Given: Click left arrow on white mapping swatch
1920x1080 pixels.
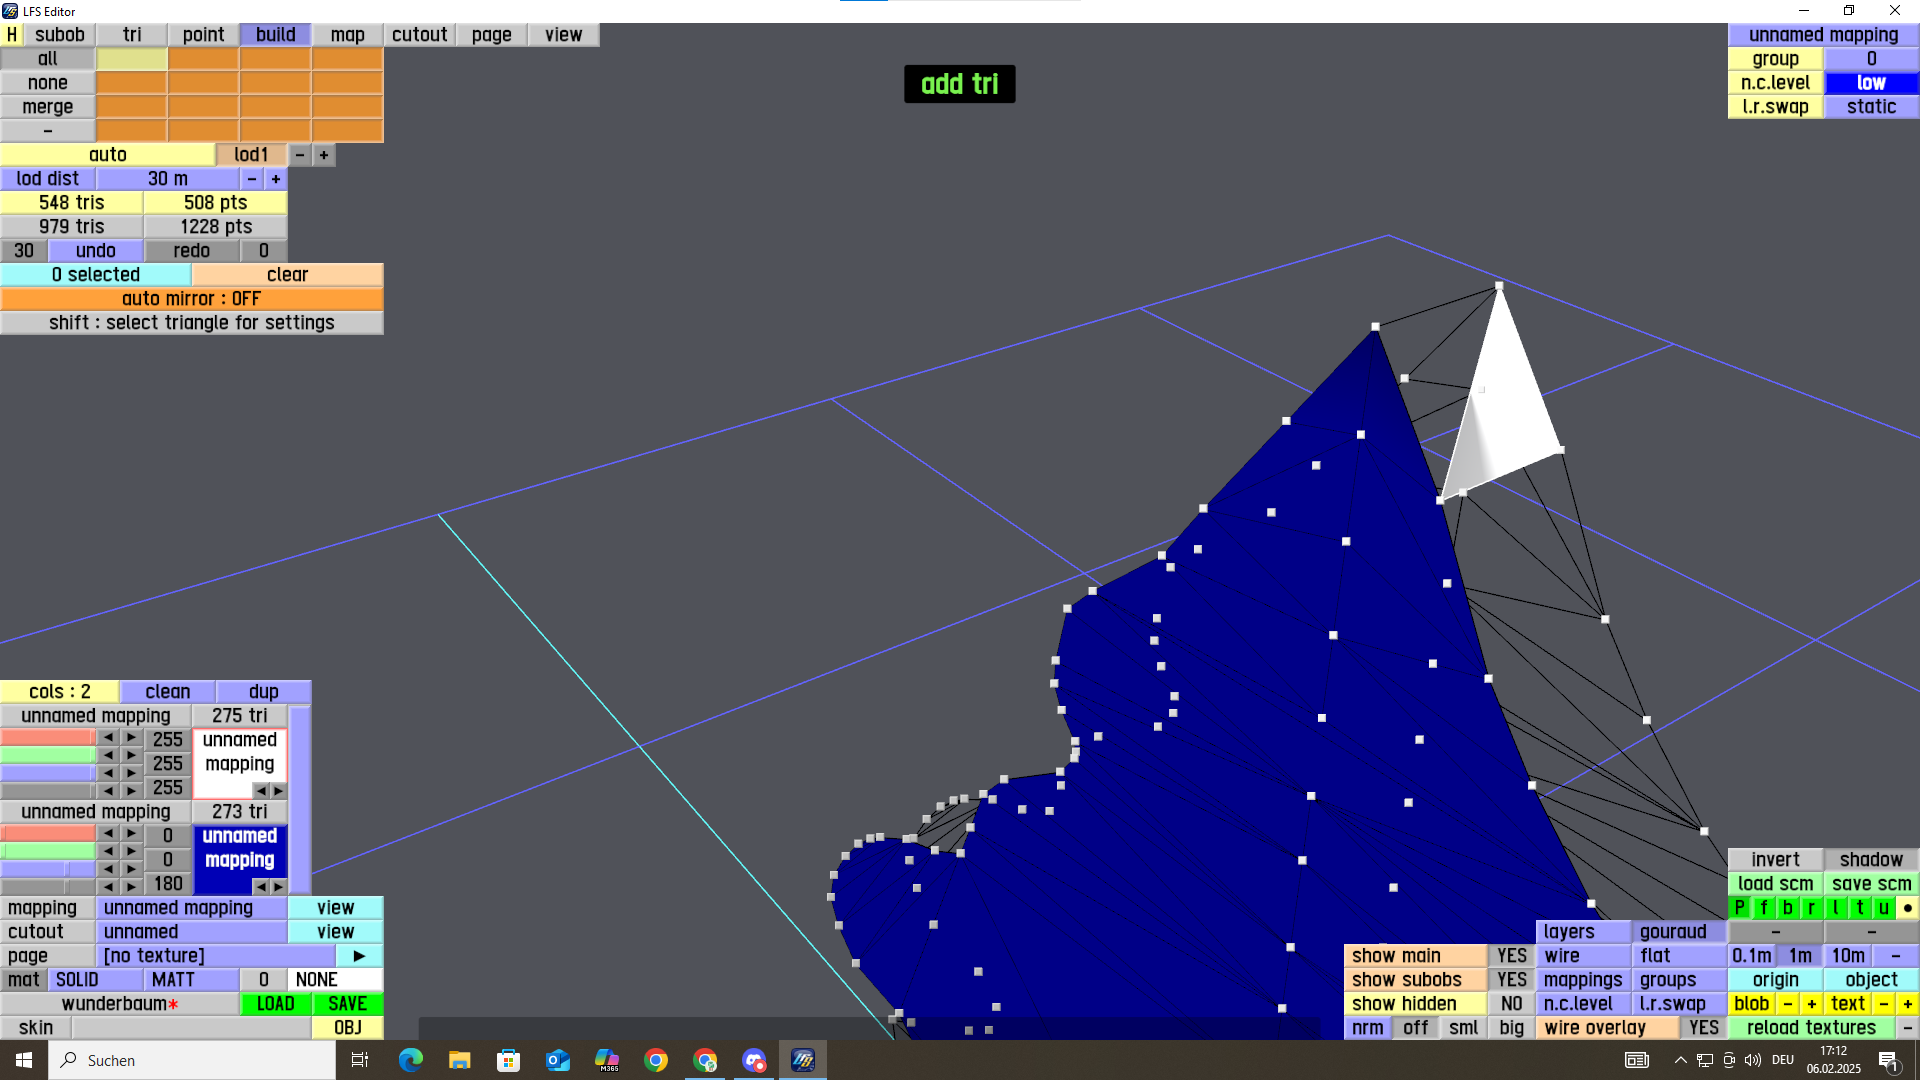Looking at the screenshot, I should (x=260, y=790).
